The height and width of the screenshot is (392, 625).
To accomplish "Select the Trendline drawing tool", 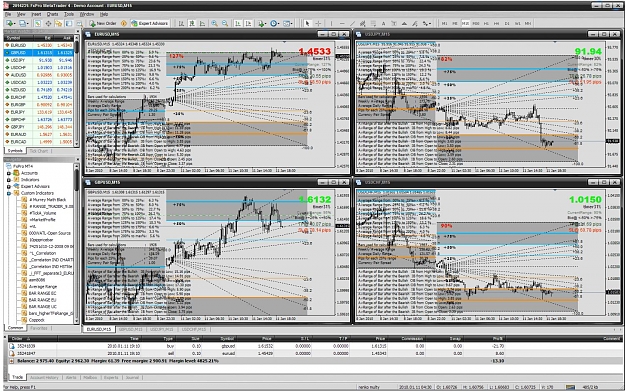I will (x=352, y=24).
